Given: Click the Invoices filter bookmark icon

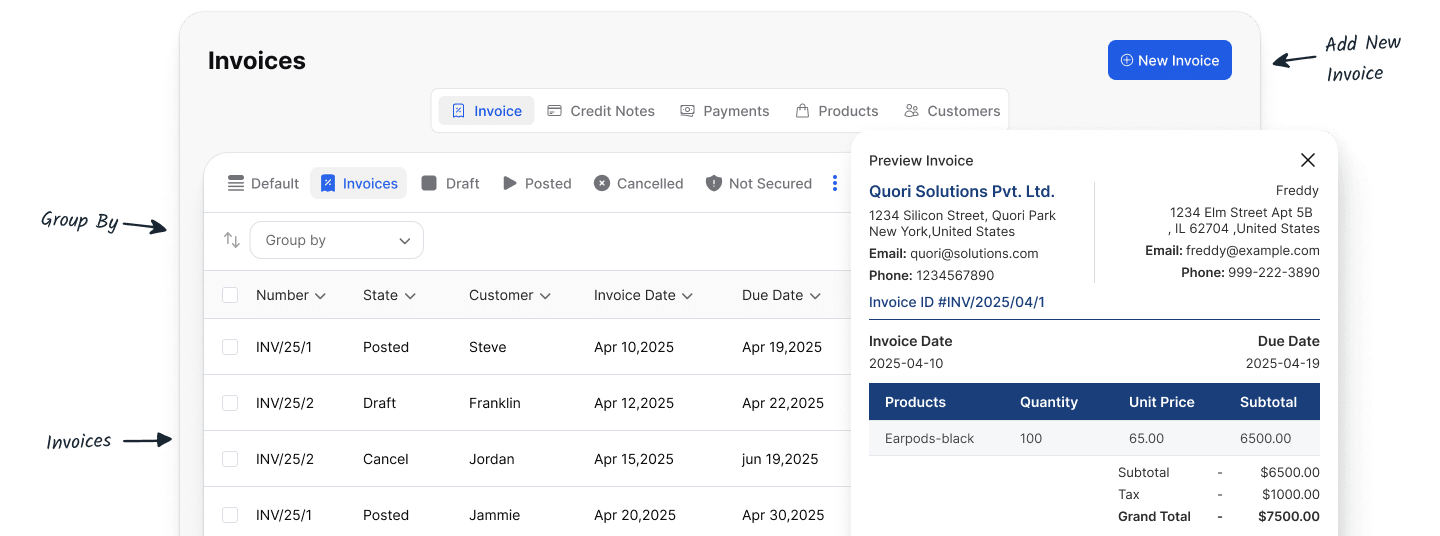Looking at the screenshot, I should coord(327,183).
